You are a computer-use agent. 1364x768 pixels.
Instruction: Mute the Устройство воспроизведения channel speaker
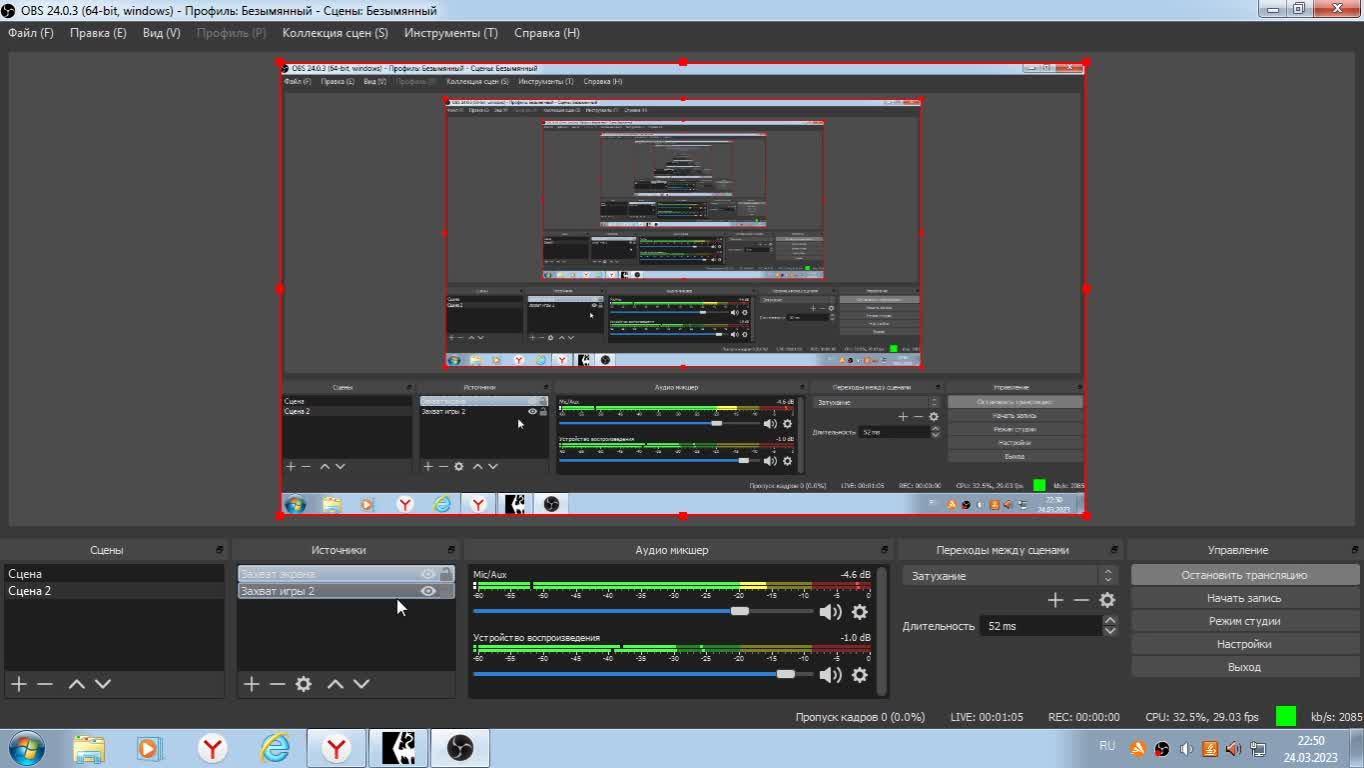tap(830, 675)
